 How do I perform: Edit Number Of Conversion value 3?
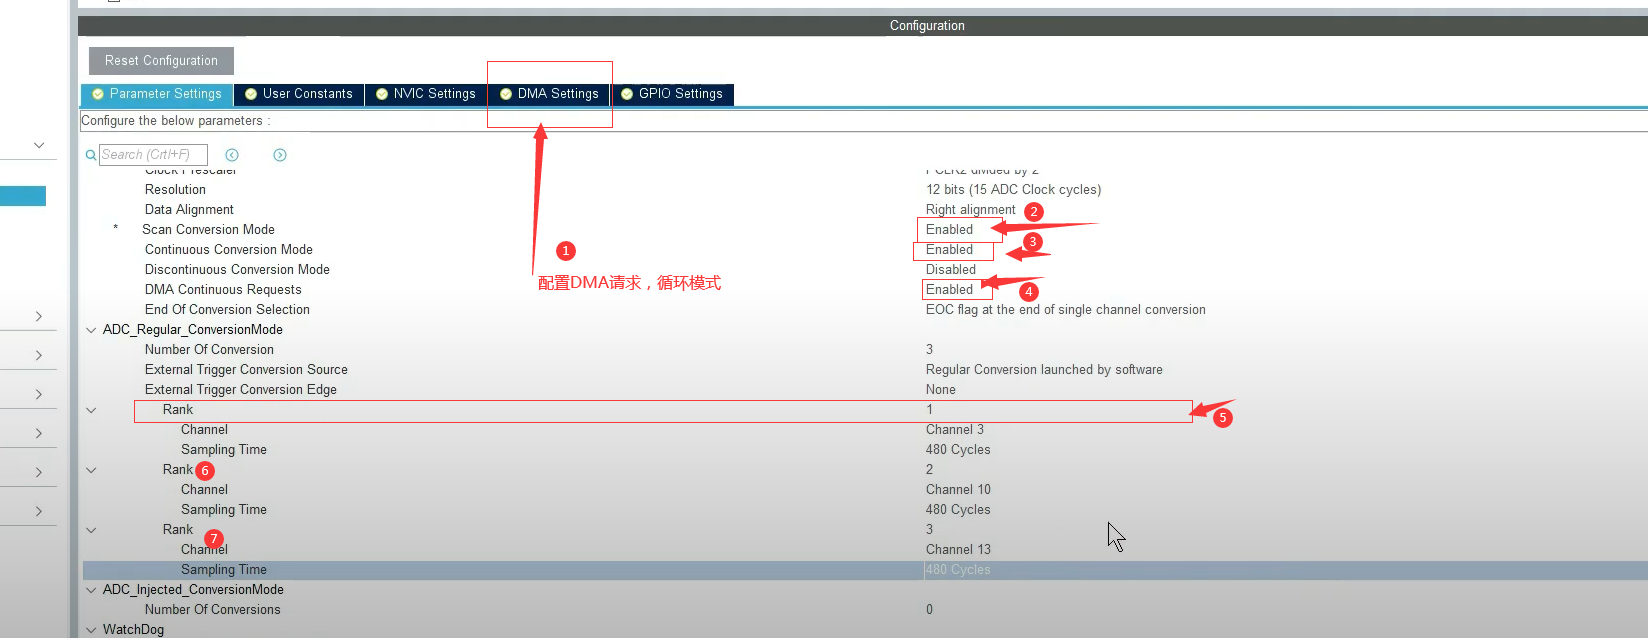point(929,350)
